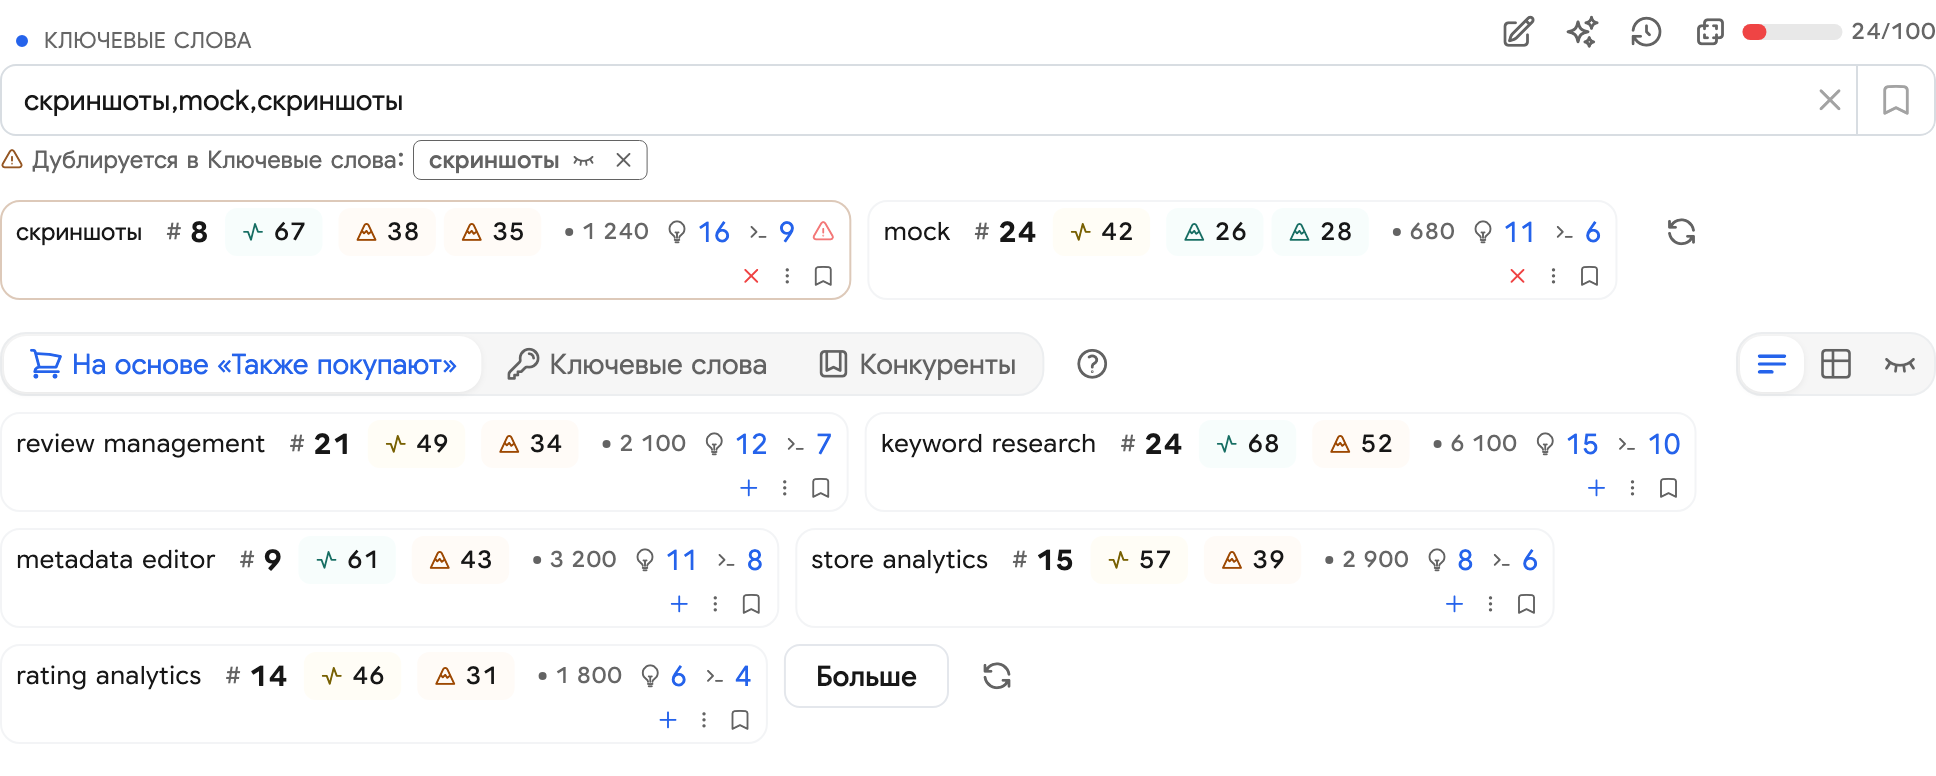Open the help question mark icon
The image size is (1936, 776).
click(x=1092, y=364)
